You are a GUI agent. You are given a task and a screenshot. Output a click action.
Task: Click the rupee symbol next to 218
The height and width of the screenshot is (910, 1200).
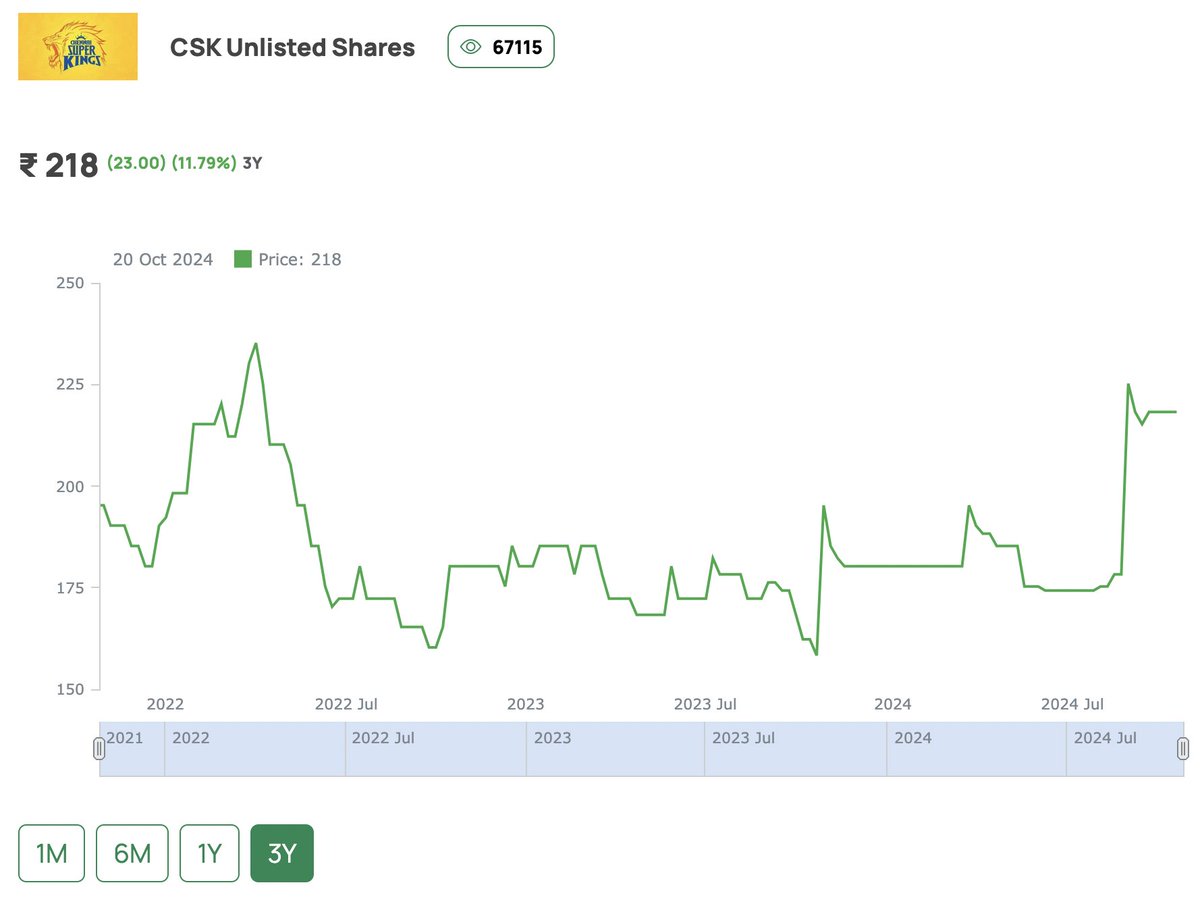pyautogui.click(x=28, y=164)
